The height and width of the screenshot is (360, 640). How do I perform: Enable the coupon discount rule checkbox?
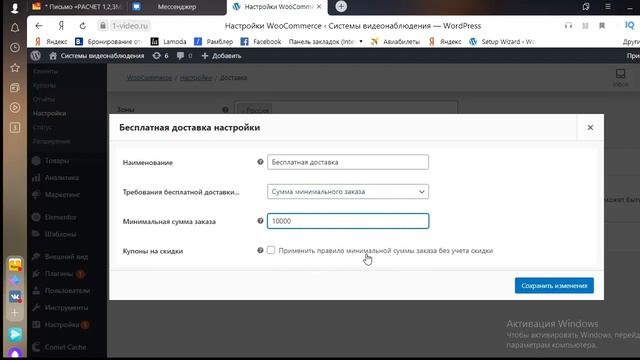pos(271,250)
